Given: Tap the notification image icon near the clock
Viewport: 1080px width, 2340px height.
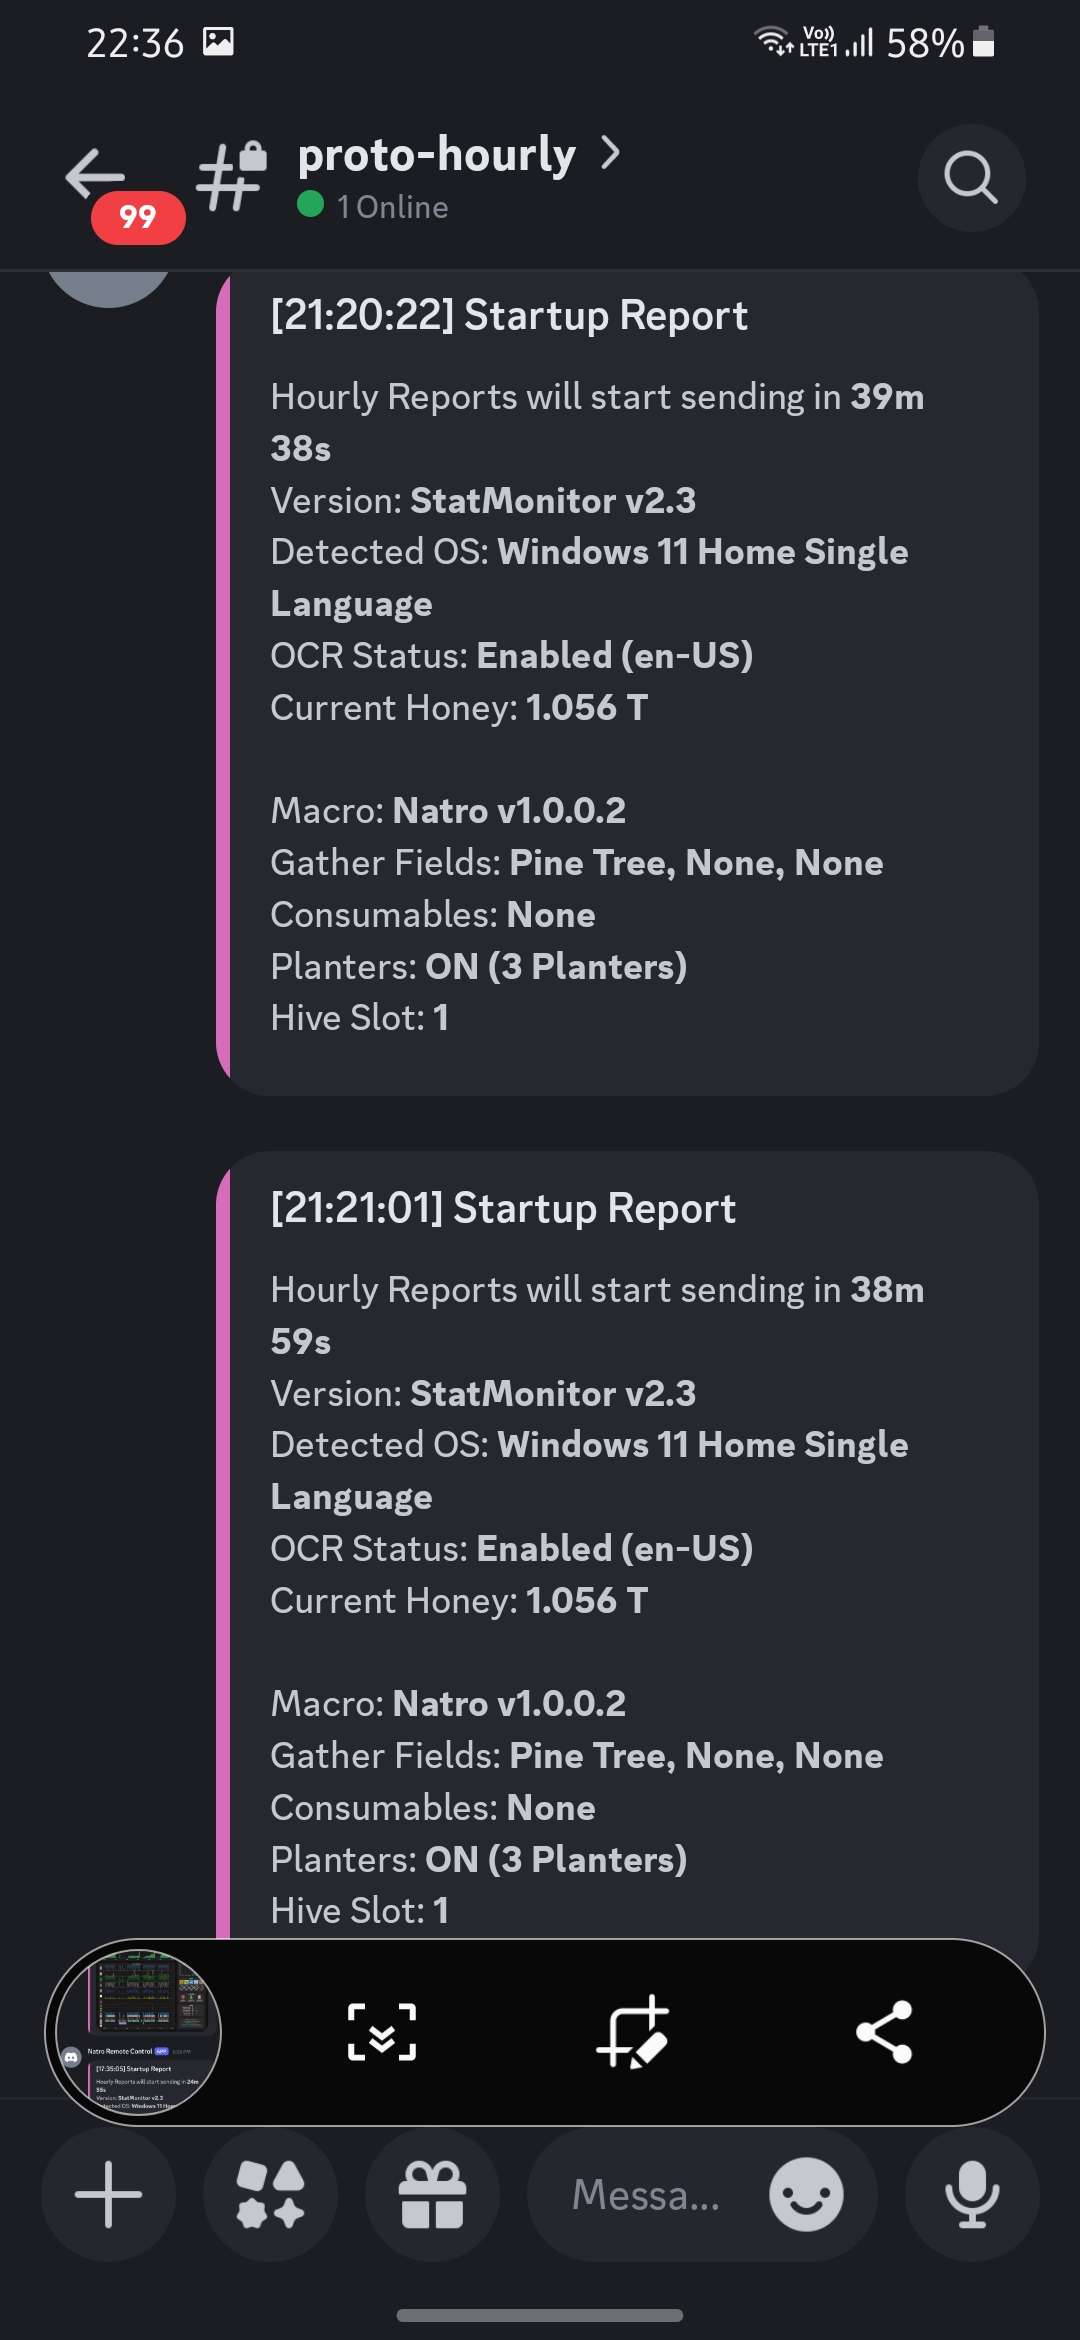Looking at the screenshot, I should coord(219,40).
